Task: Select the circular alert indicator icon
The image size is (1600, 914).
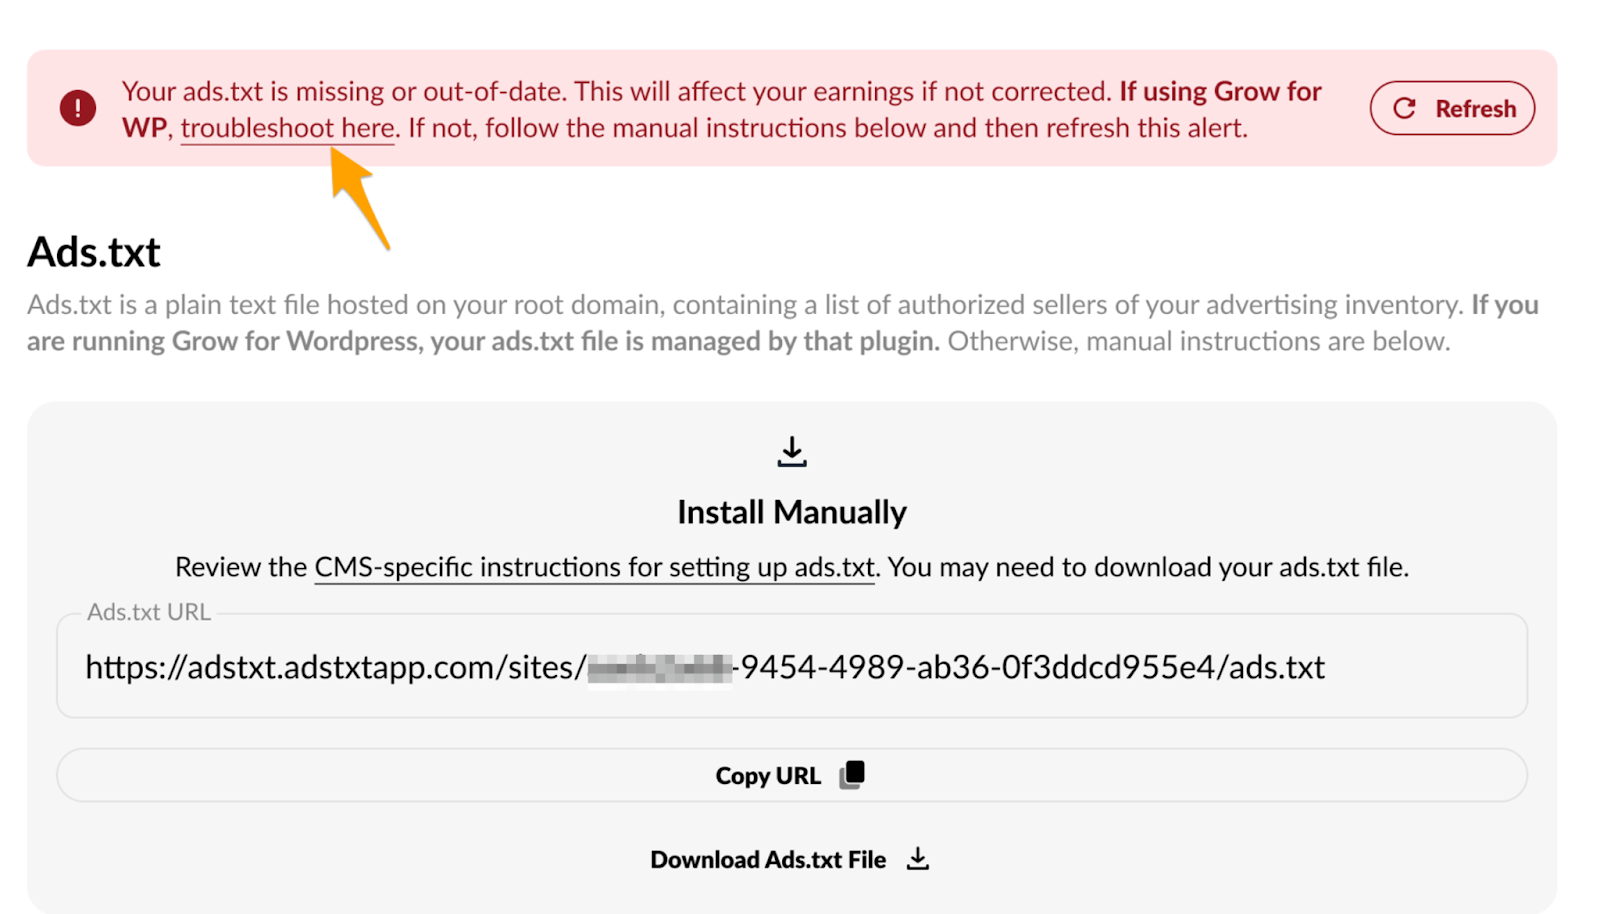Action: coord(77,107)
